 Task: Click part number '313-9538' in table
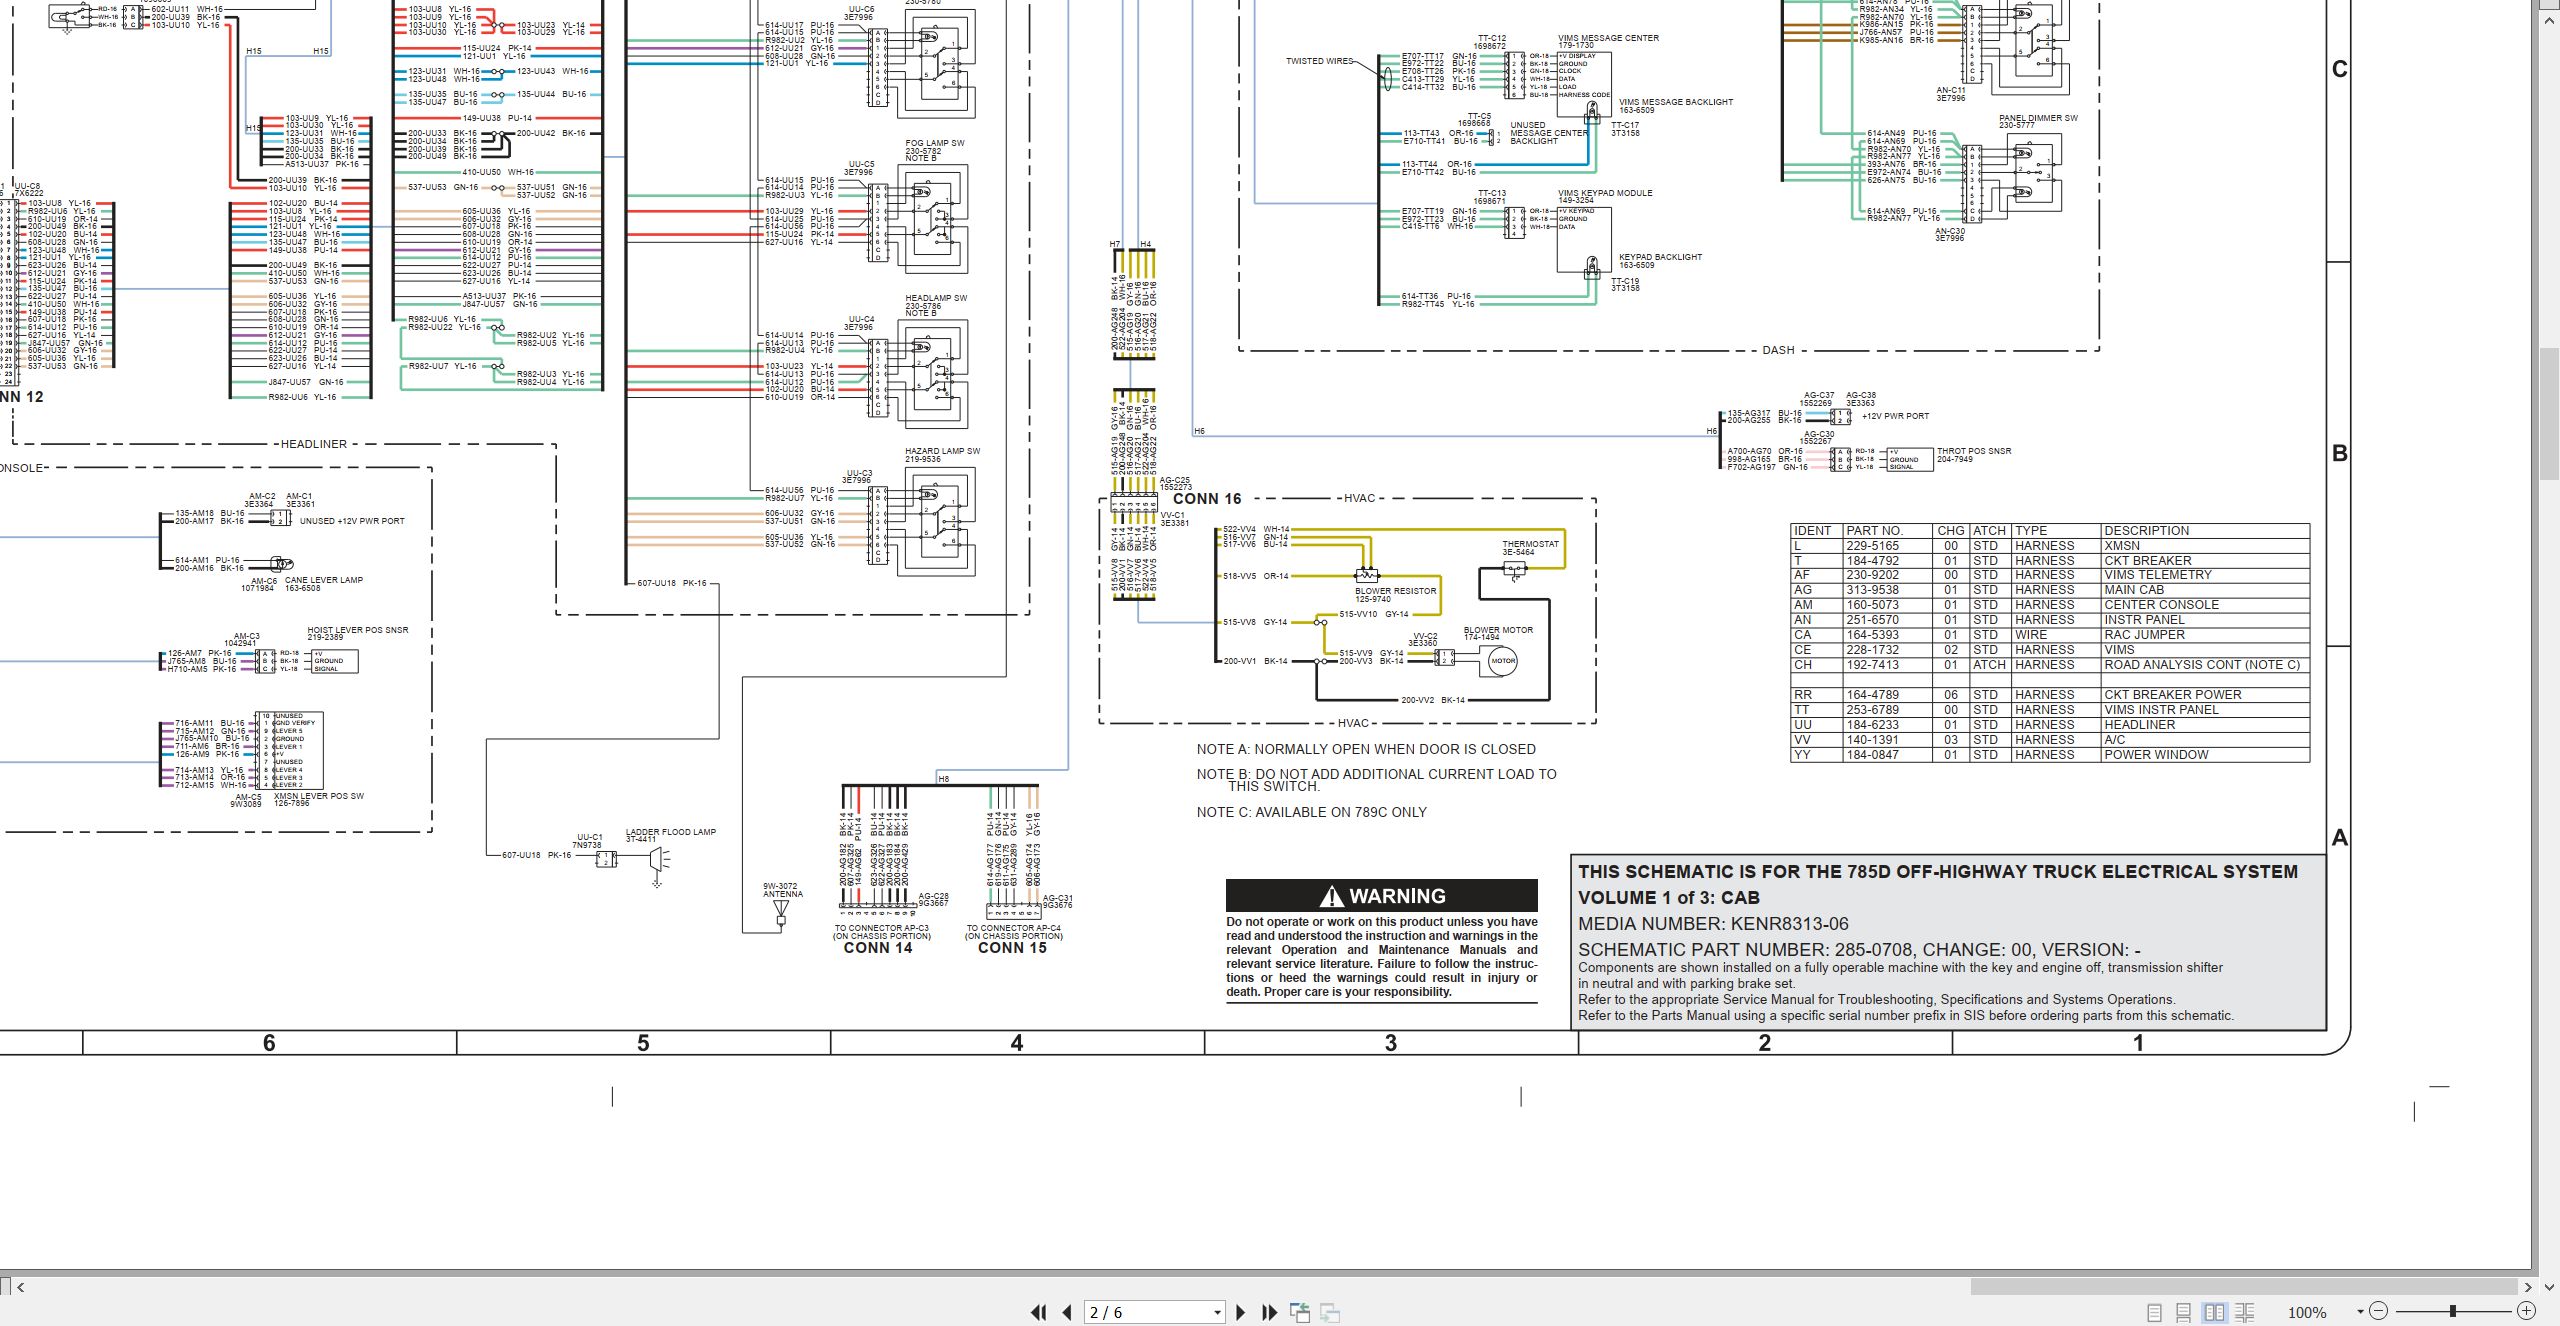pyautogui.click(x=1872, y=590)
